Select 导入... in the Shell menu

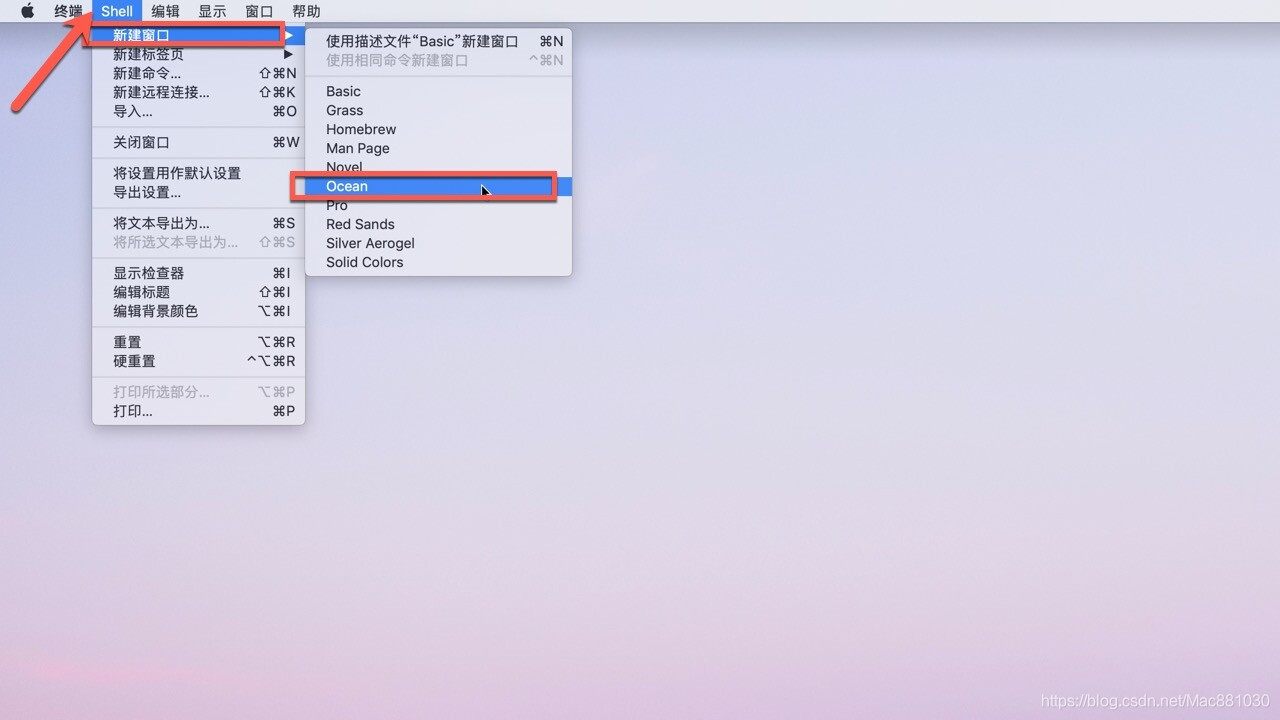198,111
